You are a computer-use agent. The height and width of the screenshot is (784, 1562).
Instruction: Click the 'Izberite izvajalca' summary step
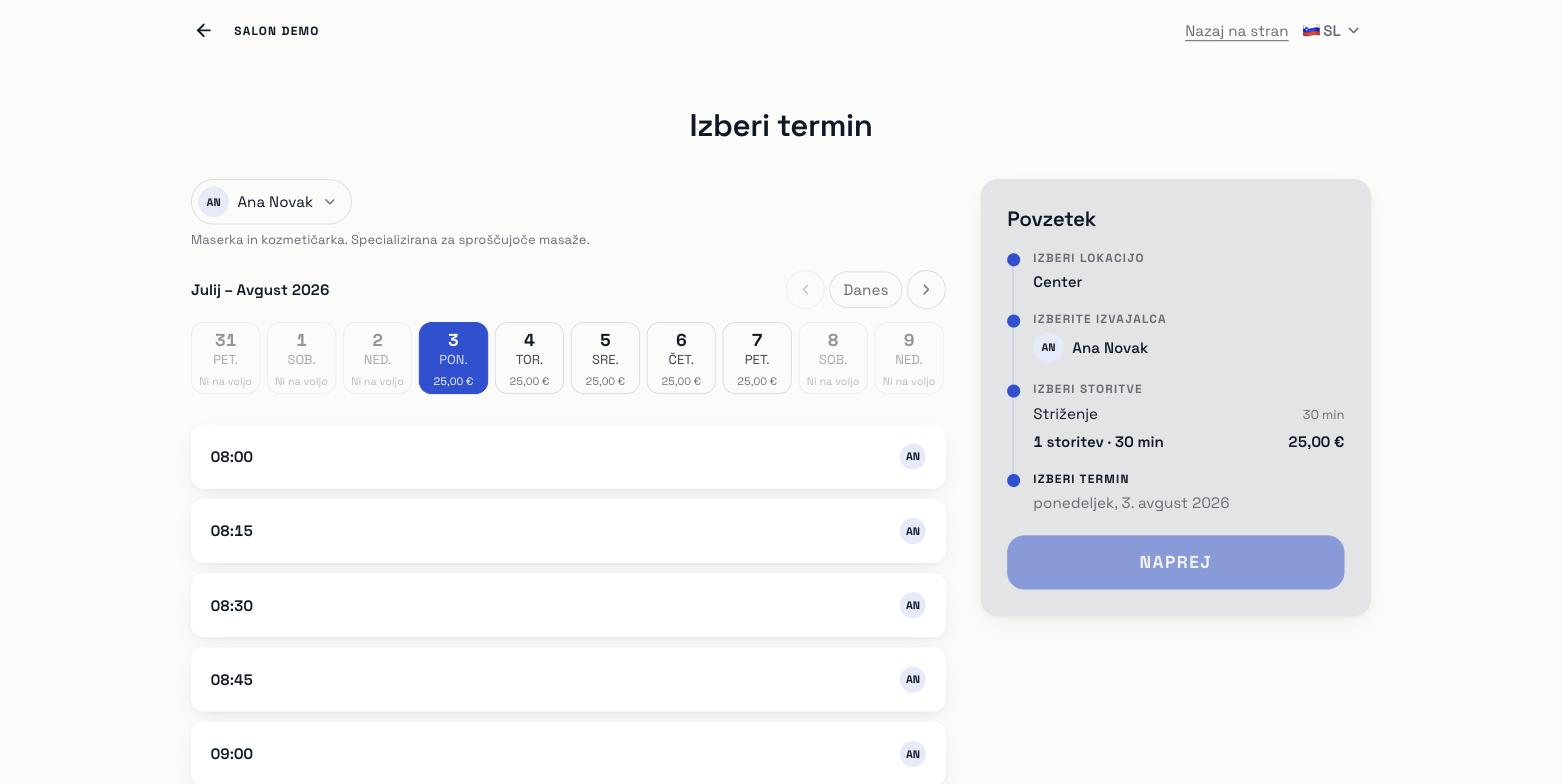point(1099,319)
